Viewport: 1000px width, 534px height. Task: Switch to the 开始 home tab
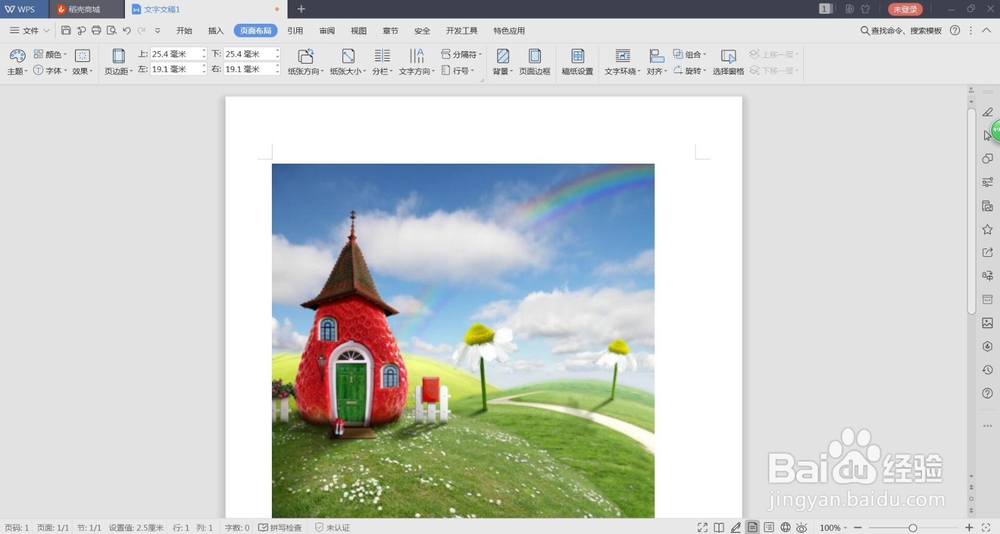(184, 31)
